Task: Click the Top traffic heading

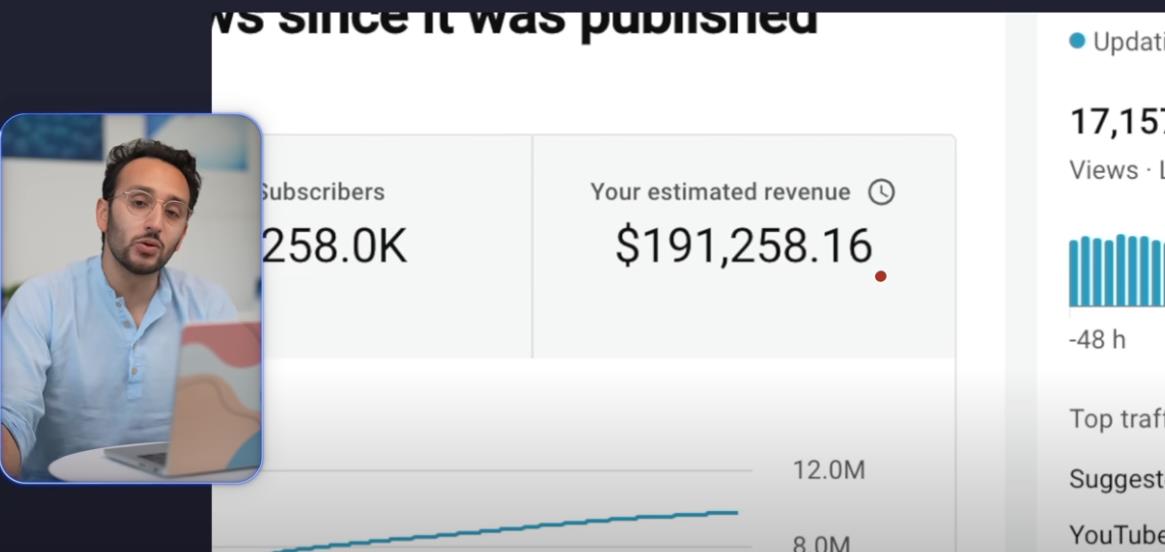Action: pyautogui.click(x=1116, y=418)
